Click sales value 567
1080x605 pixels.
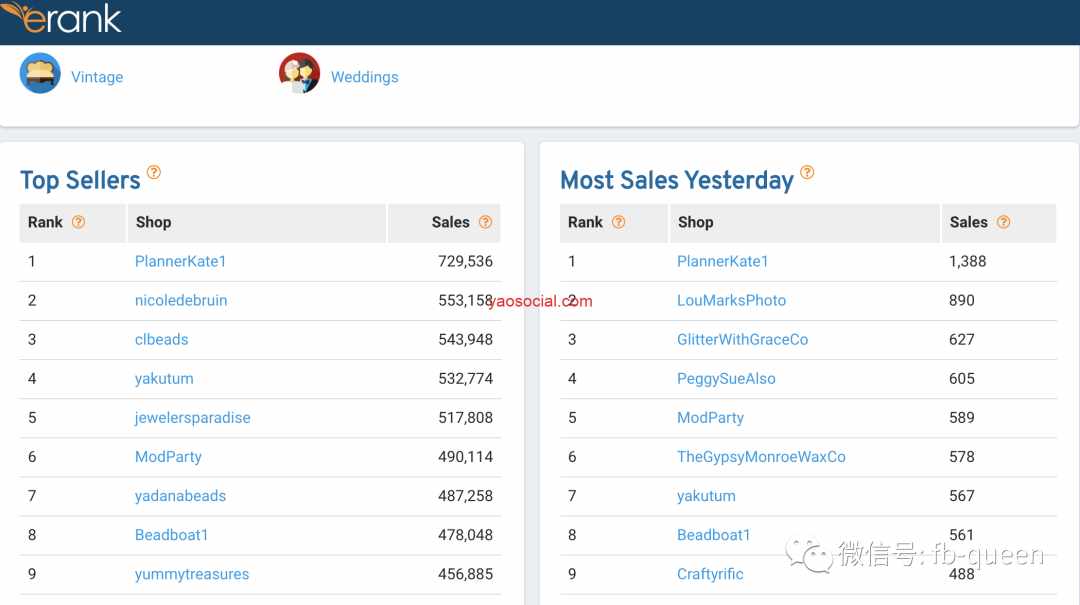[962, 496]
